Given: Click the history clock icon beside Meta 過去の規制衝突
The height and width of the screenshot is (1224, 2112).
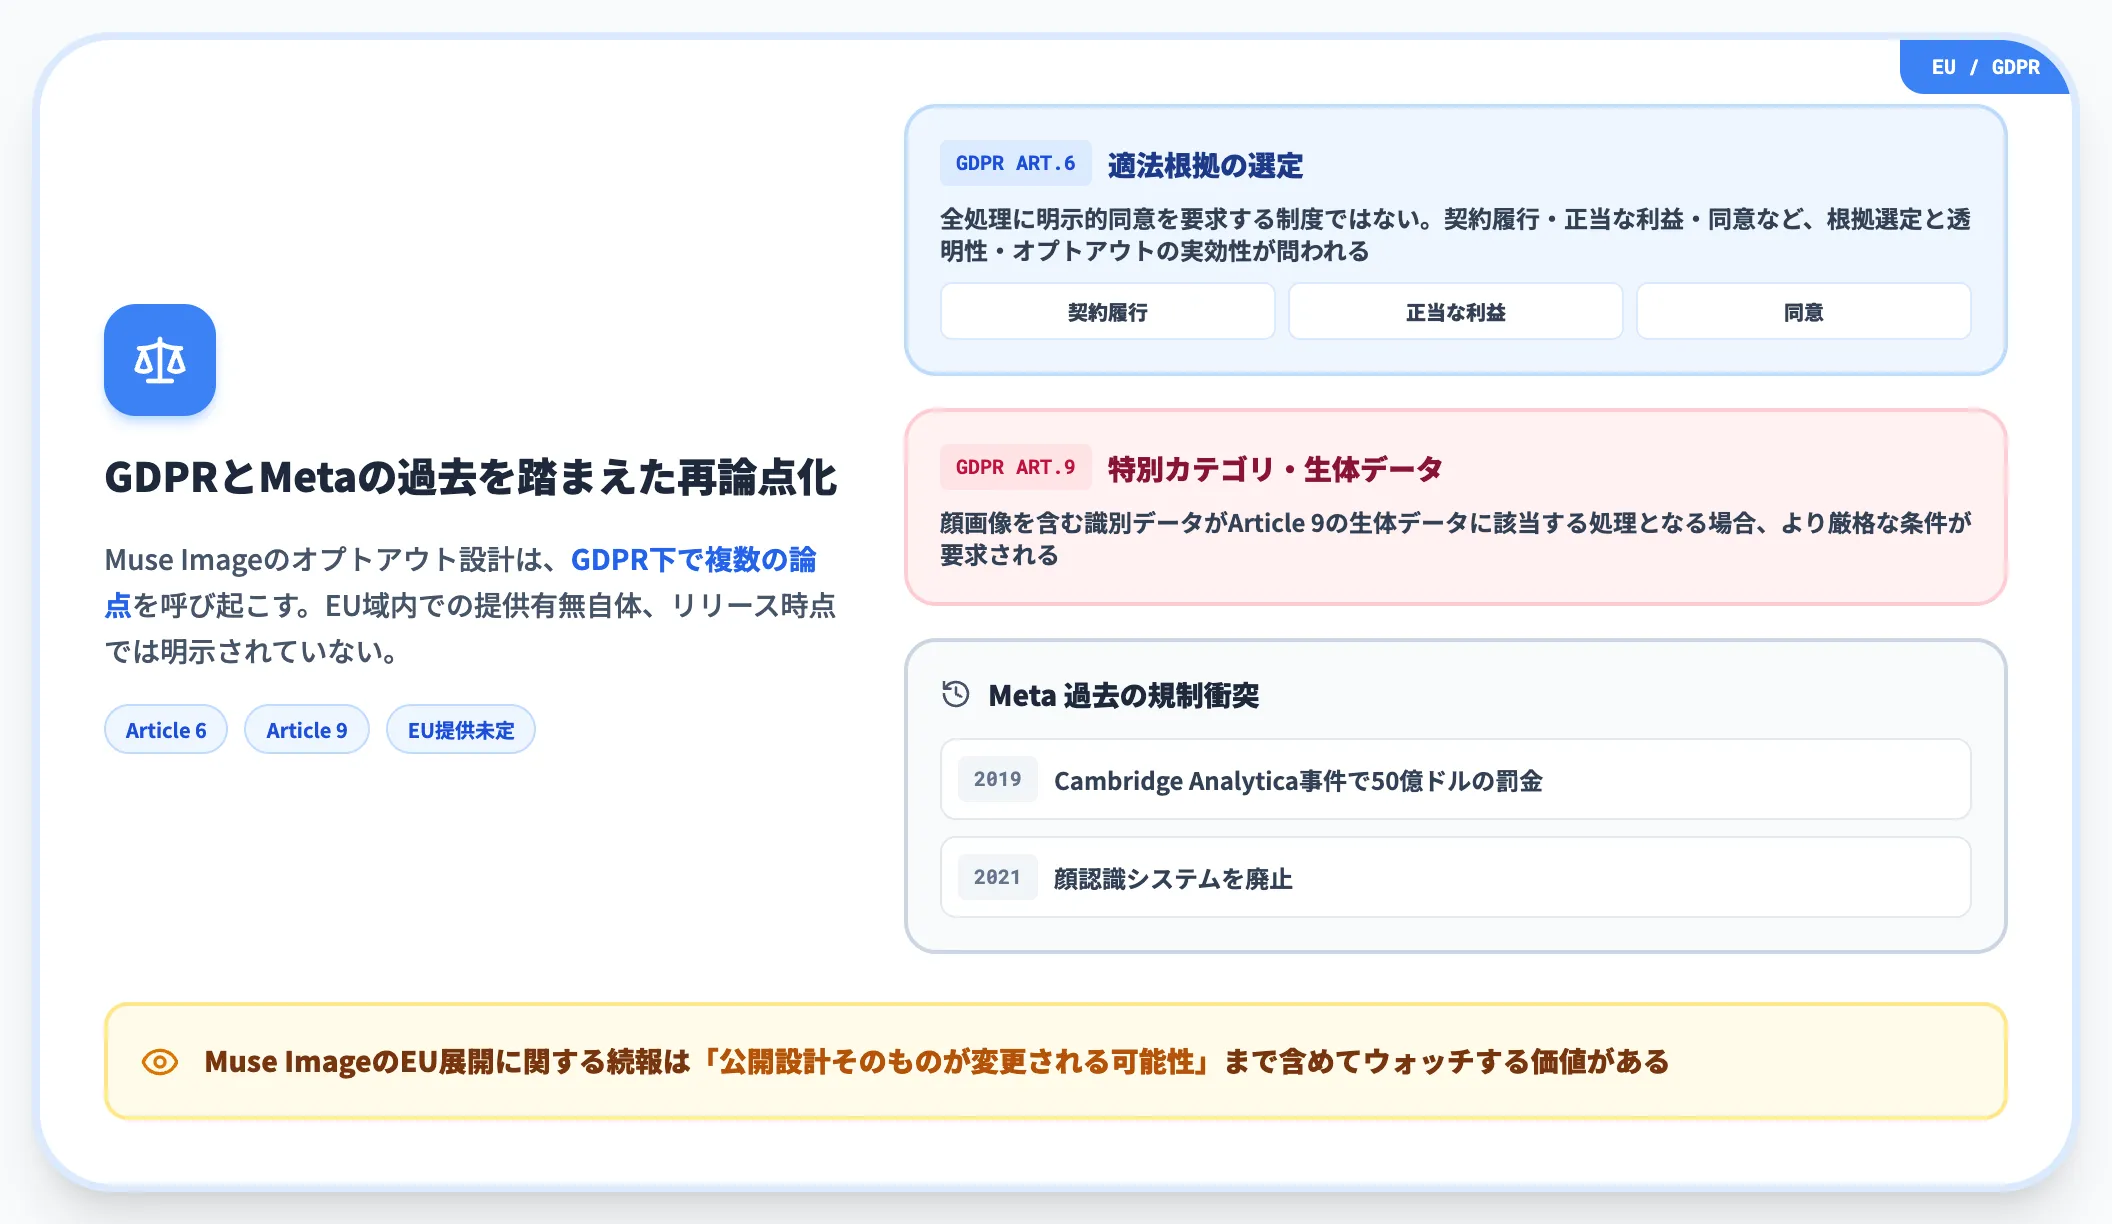Looking at the screenshot, I should 956,694.
